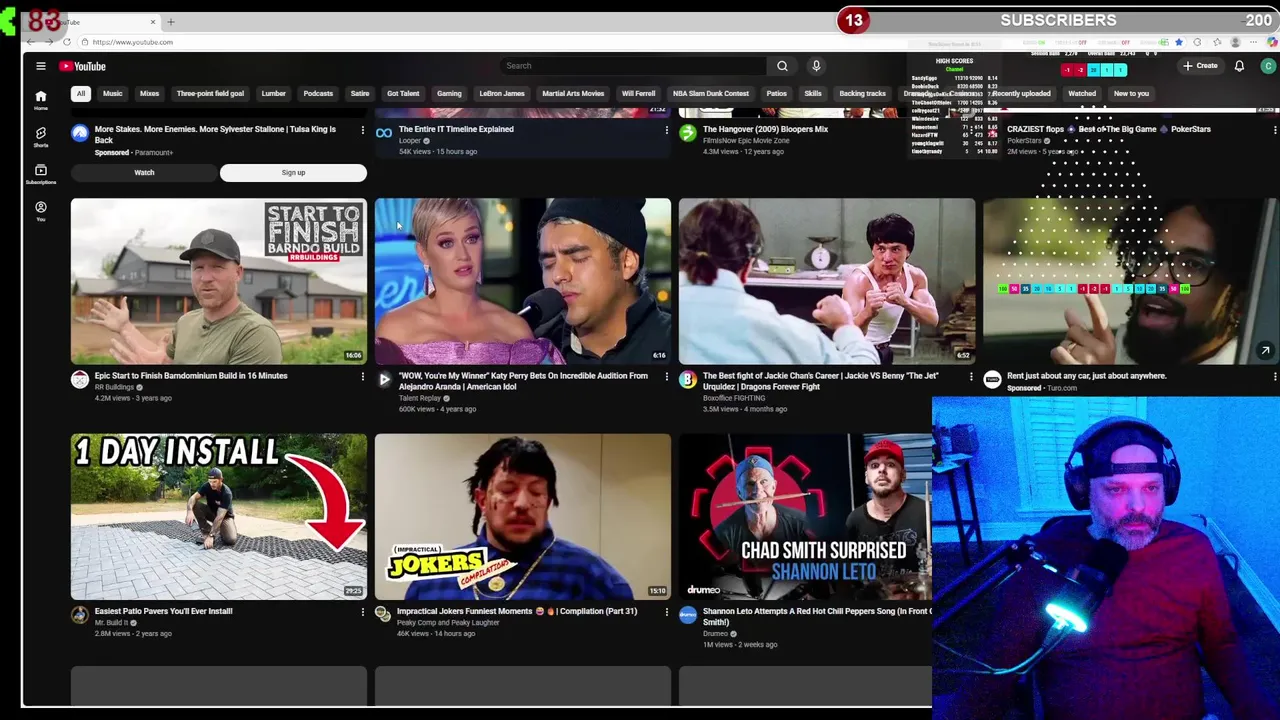Image resolution: width=1280 pixels, height=720 pixels.
Task: Click the YouTube search field
Action: tap(633, 66)
